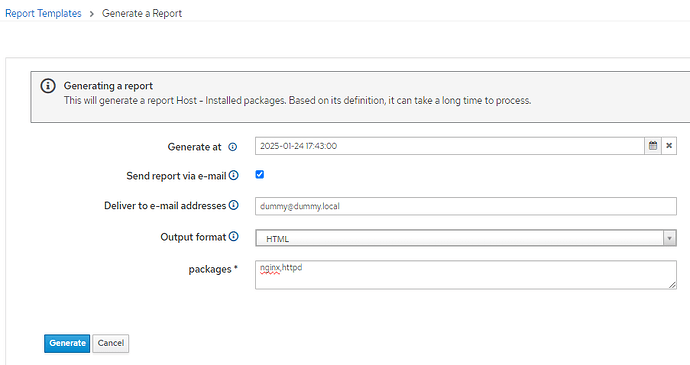Go to Report Templates breadcrumb
This screenshot has width=690, height=365.
(43, 13)
